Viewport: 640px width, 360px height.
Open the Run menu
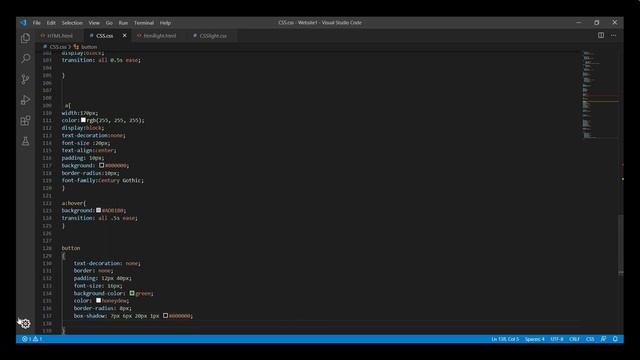(123, 23)
